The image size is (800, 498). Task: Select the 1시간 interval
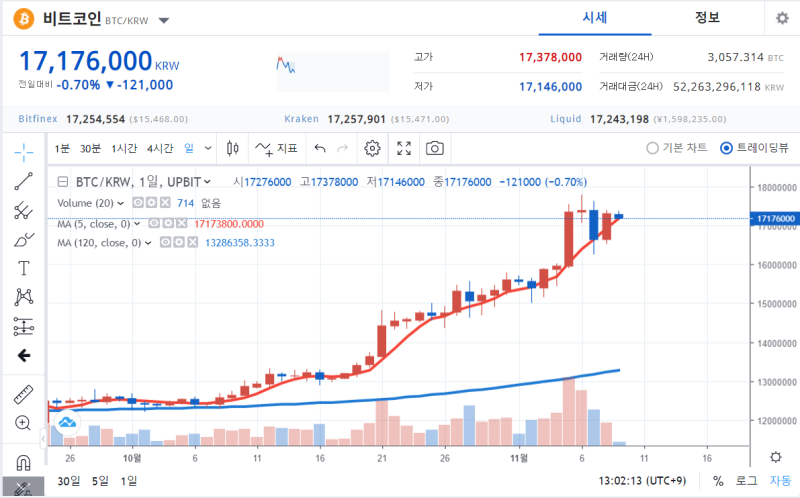point(124,148)
